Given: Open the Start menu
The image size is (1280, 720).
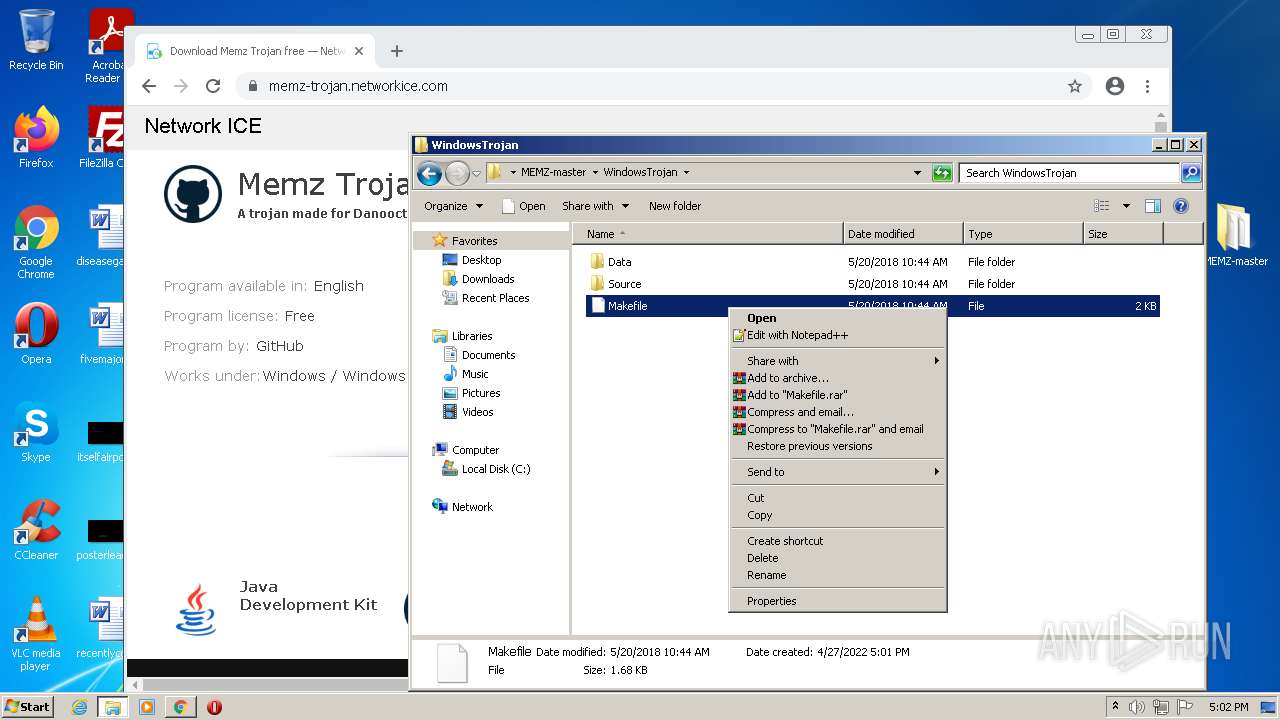Looking at the screenshot, I should pyautogui.click(x=28, y=706).
